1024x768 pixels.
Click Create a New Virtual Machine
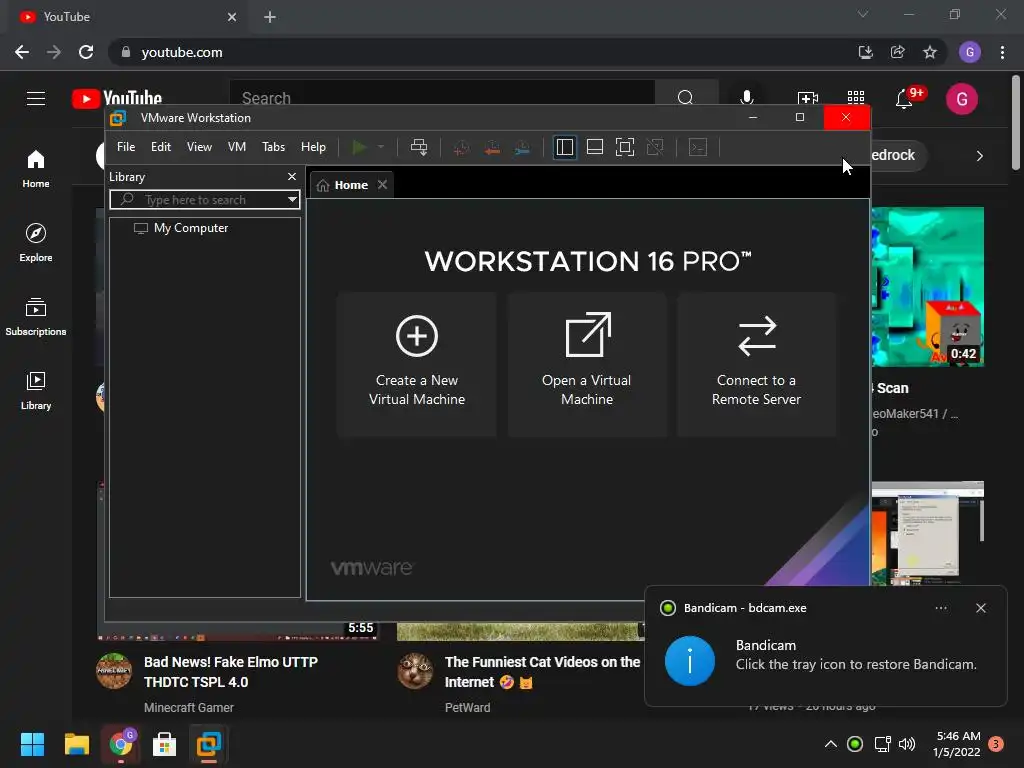[417, 364]
